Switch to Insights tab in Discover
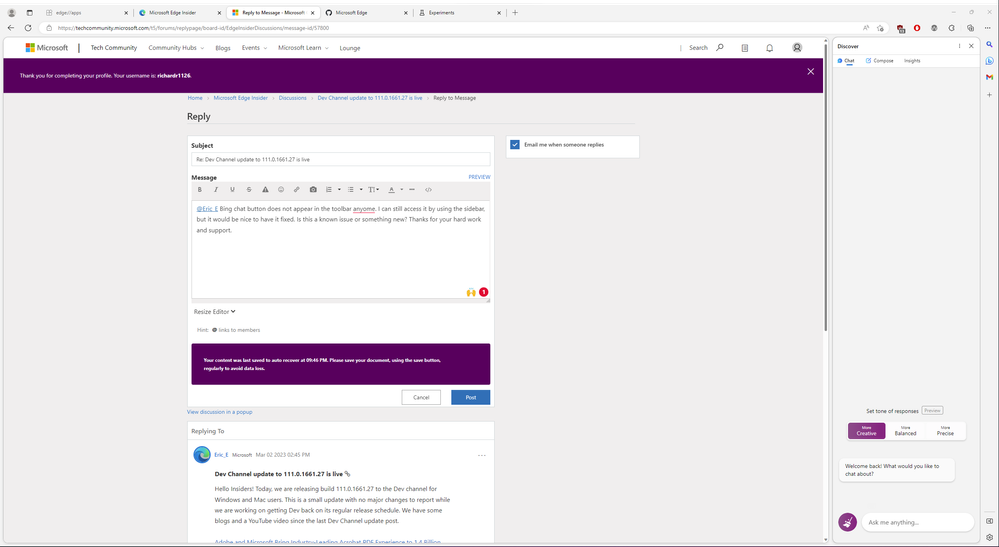The width and height of the screenshot is (999, 547). pos(912,60)
